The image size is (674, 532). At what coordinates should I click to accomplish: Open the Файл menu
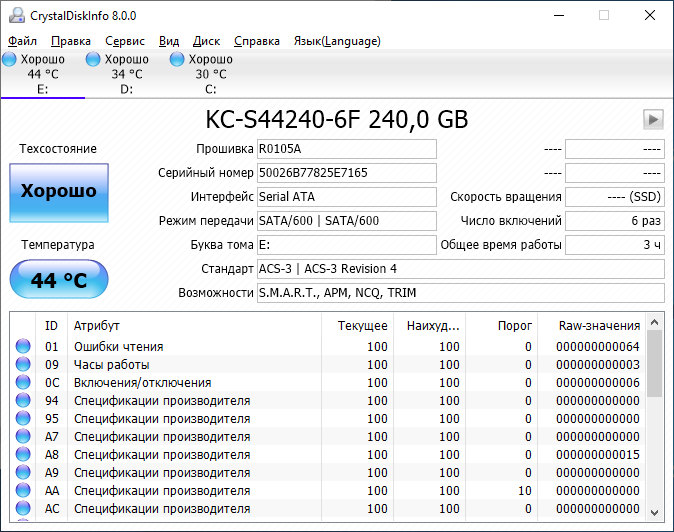[x=22, y=41]
